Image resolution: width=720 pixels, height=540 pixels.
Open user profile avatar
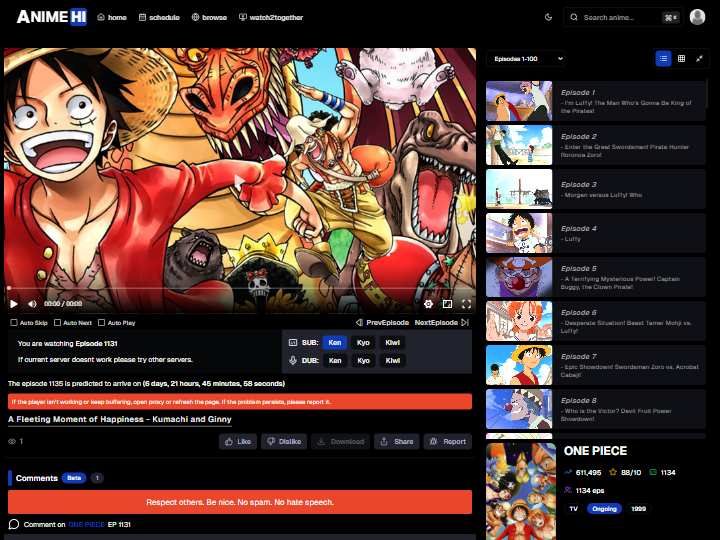coord(696,17)
